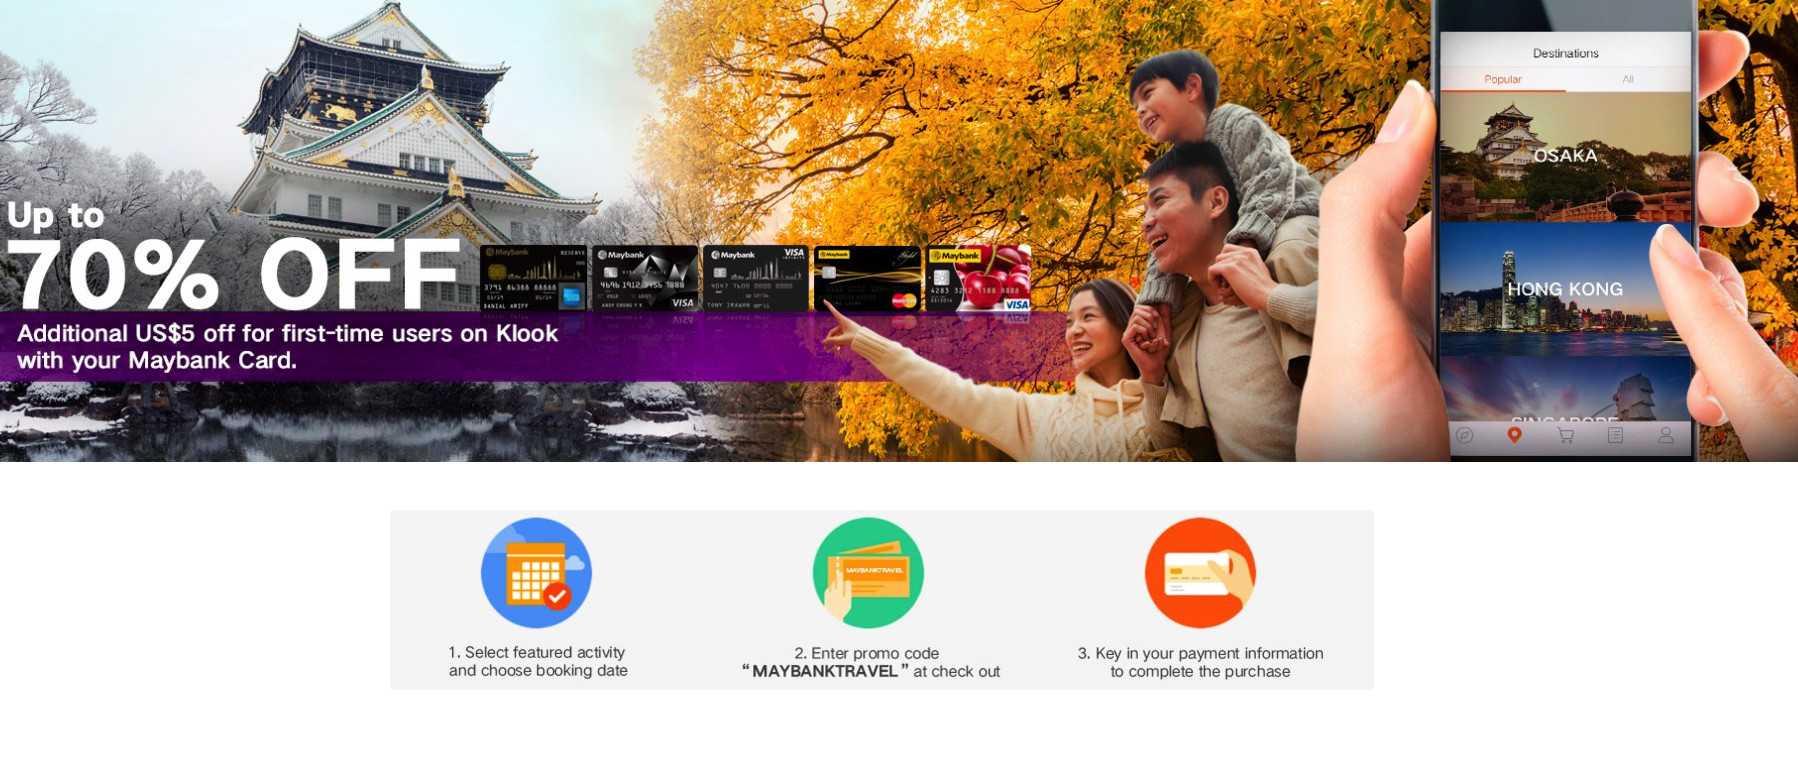
Task: Click the Destinations title on phone
Action: 1565,53
